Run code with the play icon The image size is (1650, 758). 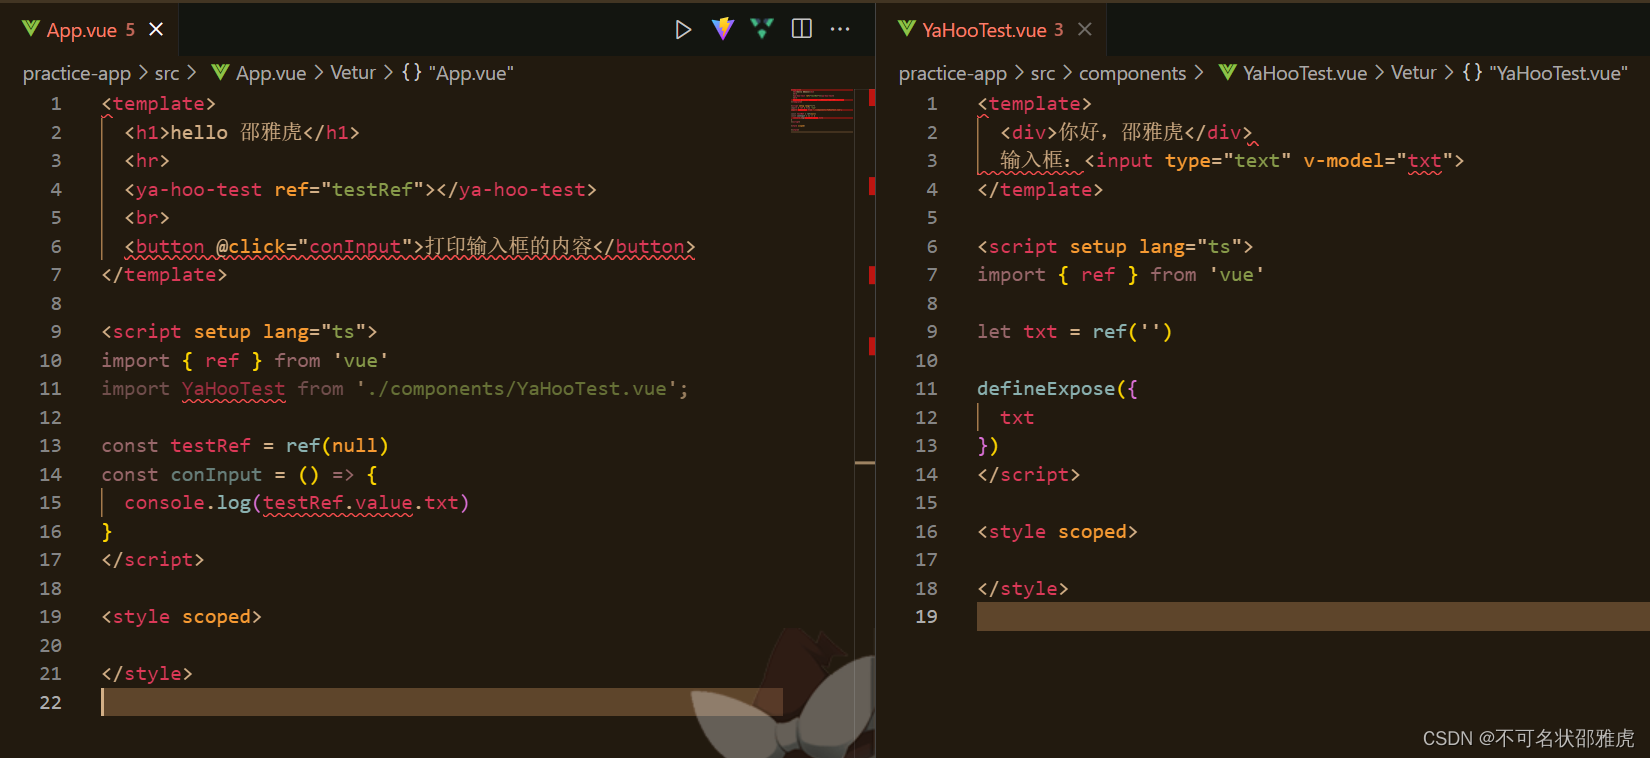click(683, 30)
